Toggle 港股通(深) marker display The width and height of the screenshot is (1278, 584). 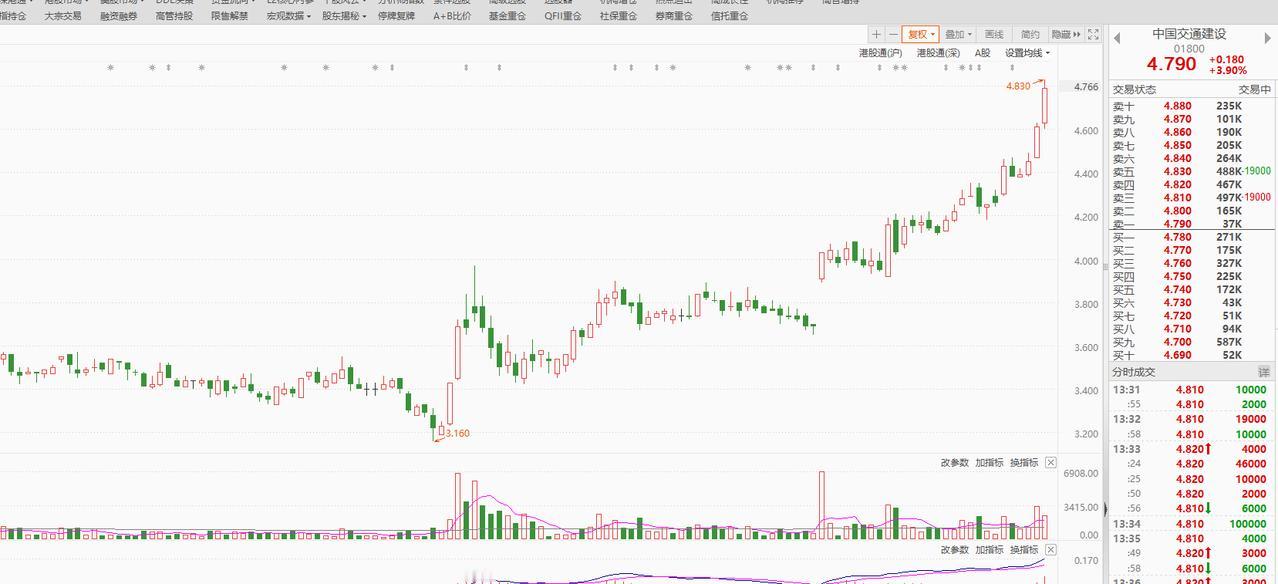tap(938, 53)
